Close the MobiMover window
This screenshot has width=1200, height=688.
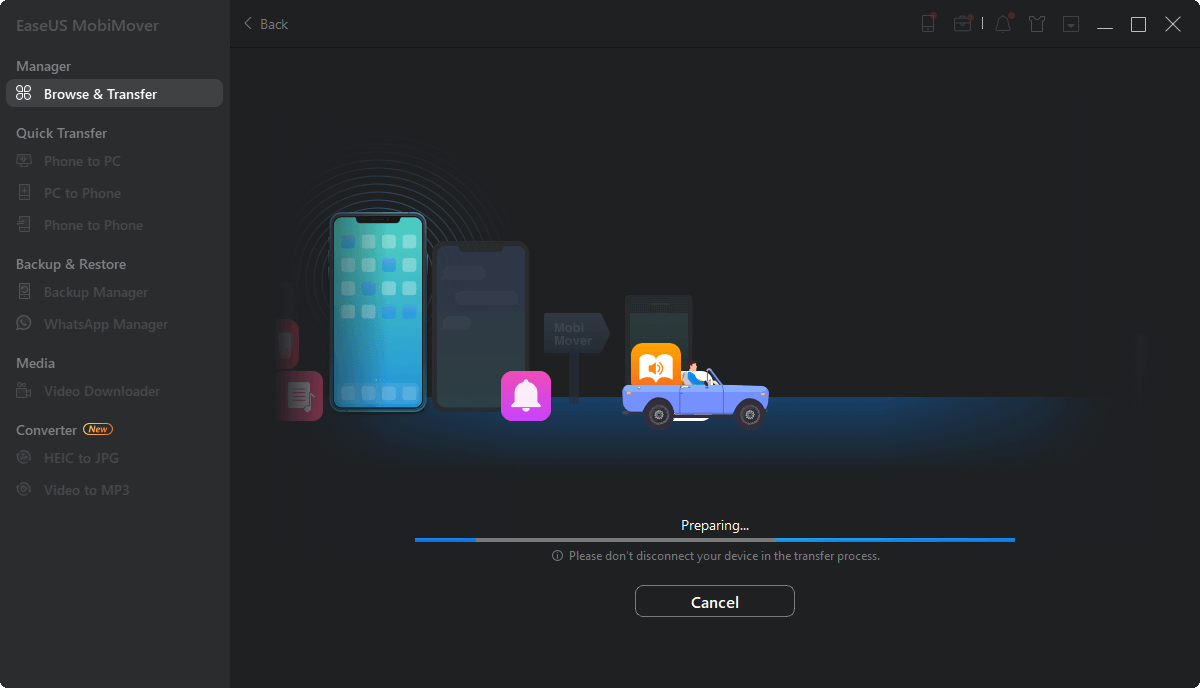coord(1173,24)
